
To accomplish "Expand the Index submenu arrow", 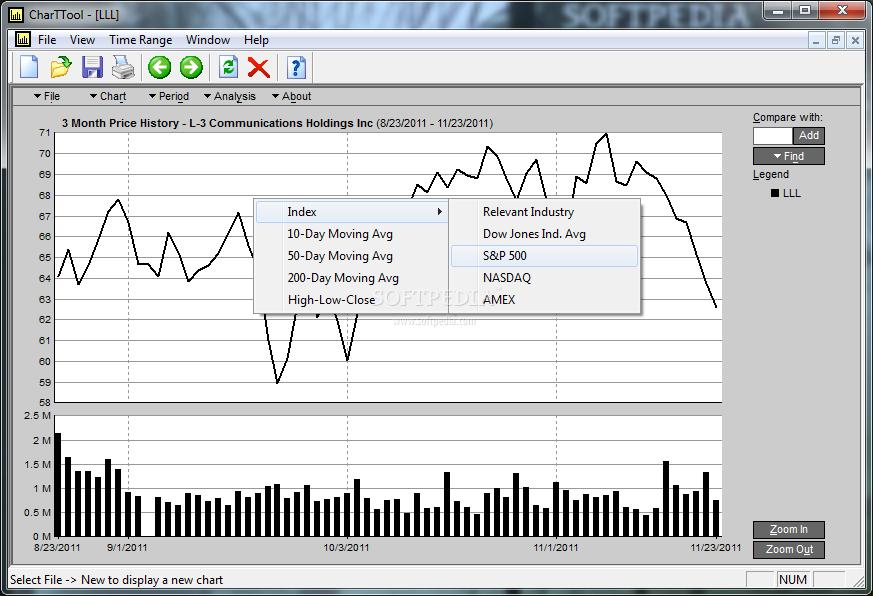I will click(x=439, y=212).
